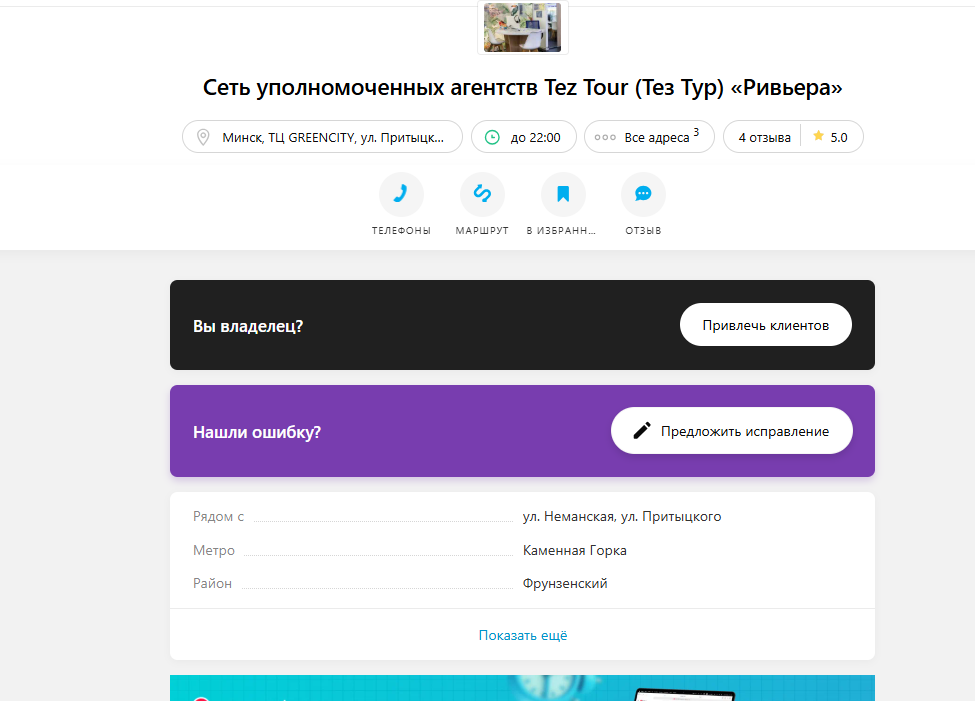Click the Фрунзенский district value
The width and height of the screenshot is (975, 701).
(x=565, y=583)
